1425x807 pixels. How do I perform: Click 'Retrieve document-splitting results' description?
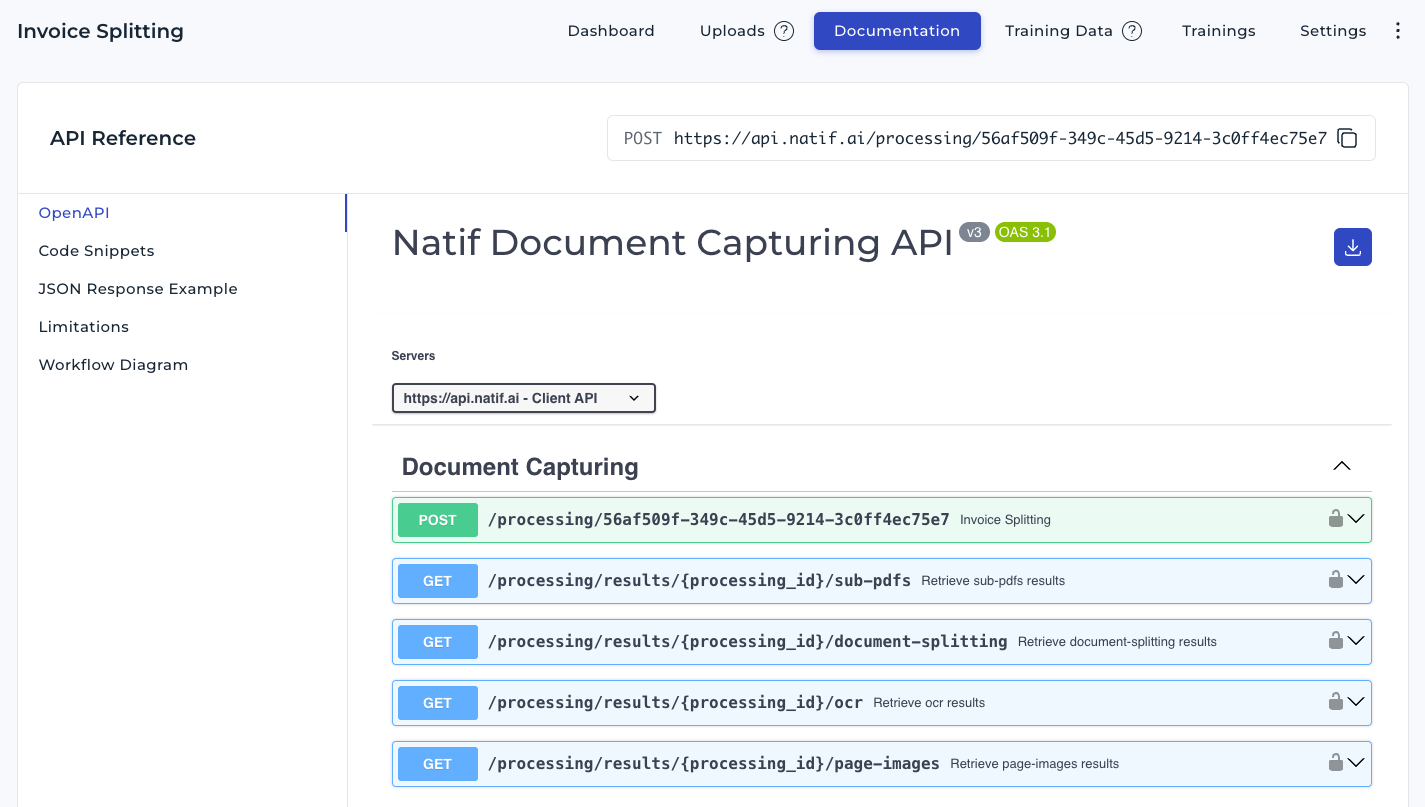tap(1117, 642)
